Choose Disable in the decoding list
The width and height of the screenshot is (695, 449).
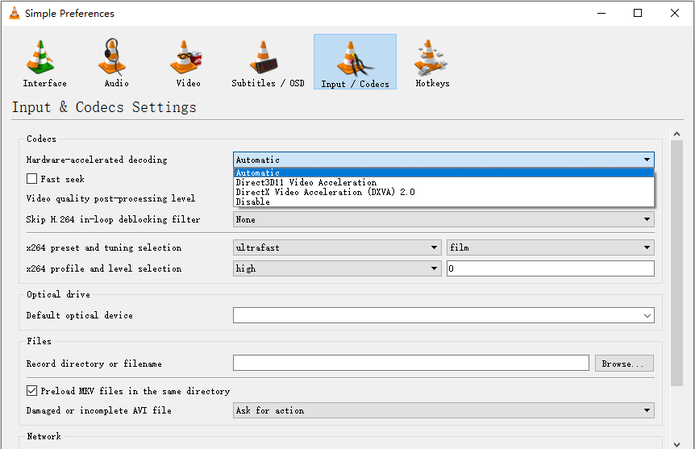point(444,202)
